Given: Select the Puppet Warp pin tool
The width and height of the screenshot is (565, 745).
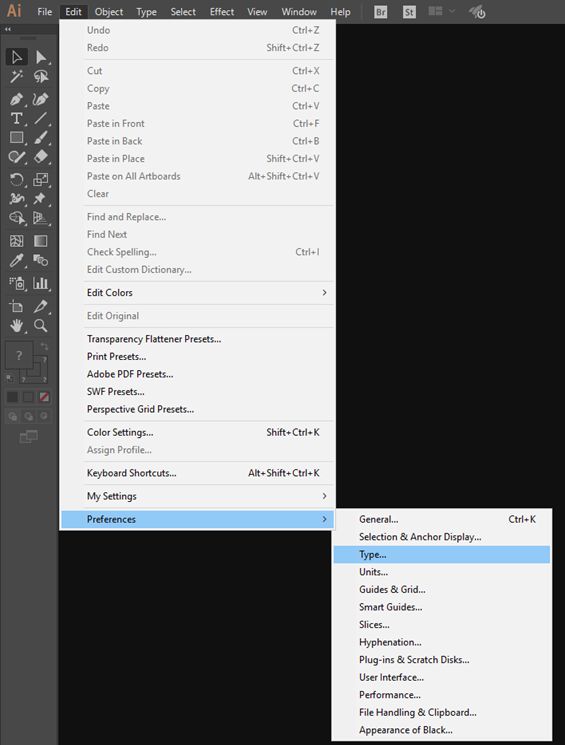Looking at the screenshot, I should pos(41,199).
